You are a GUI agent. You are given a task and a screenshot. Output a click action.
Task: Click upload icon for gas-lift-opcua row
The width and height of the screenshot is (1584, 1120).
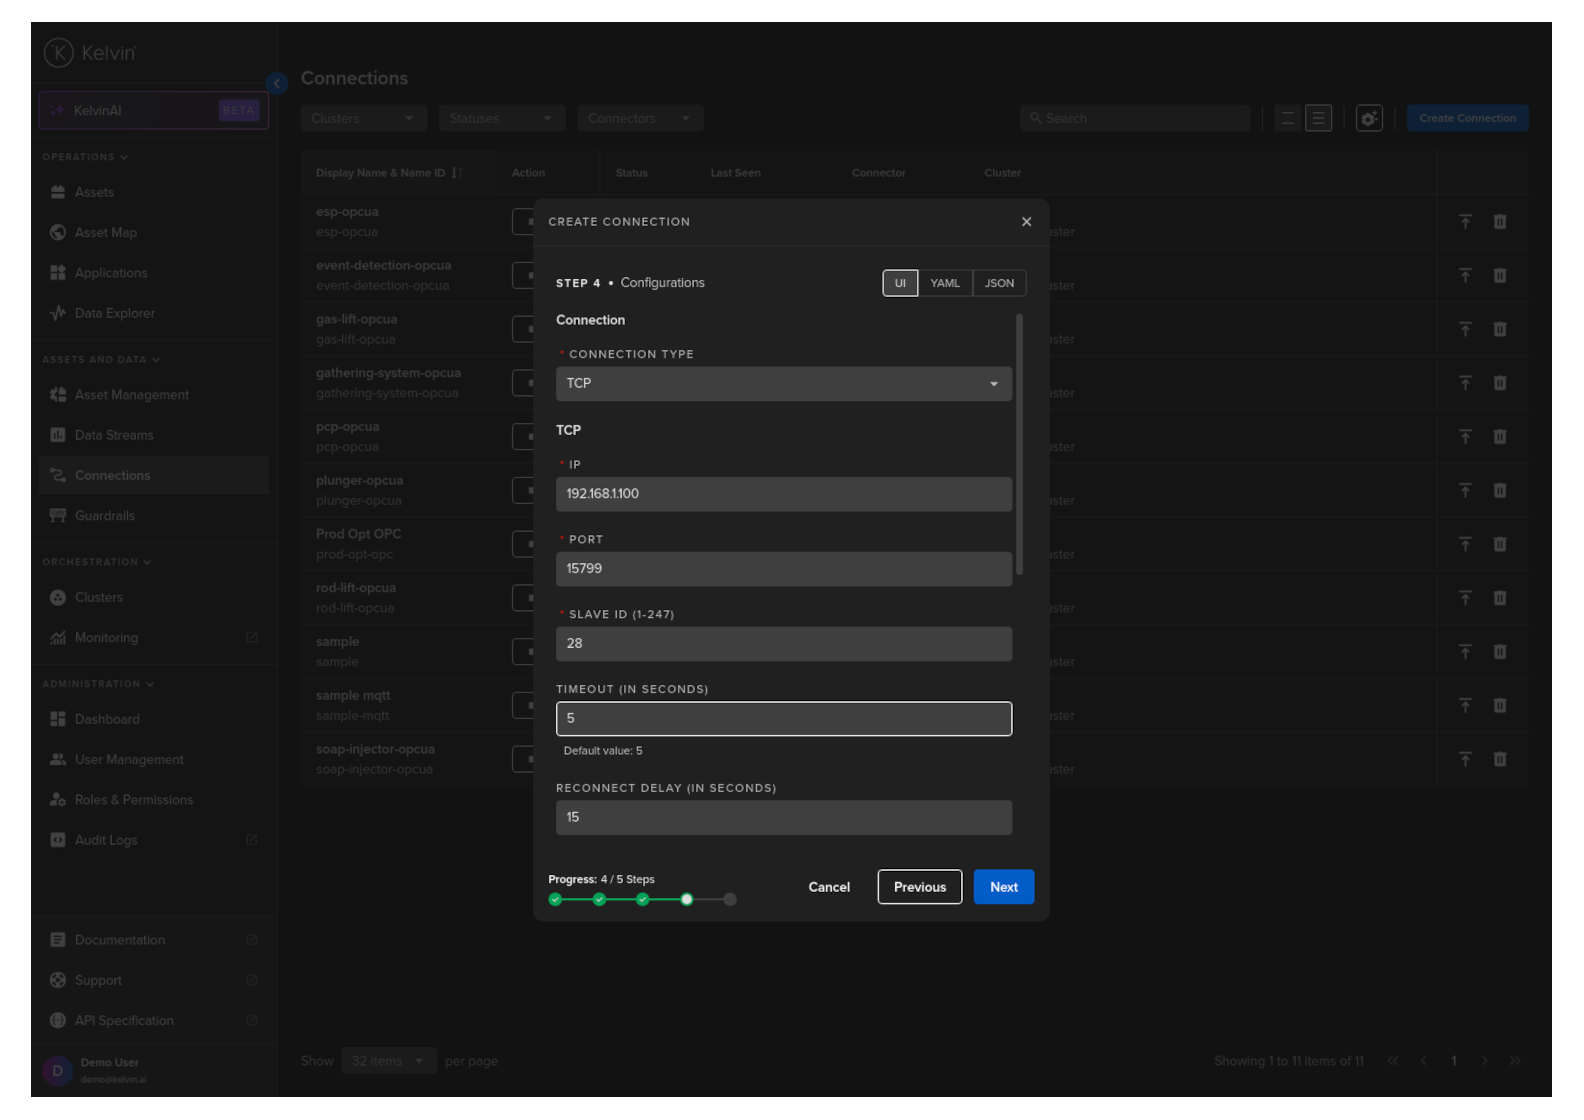1465,329
